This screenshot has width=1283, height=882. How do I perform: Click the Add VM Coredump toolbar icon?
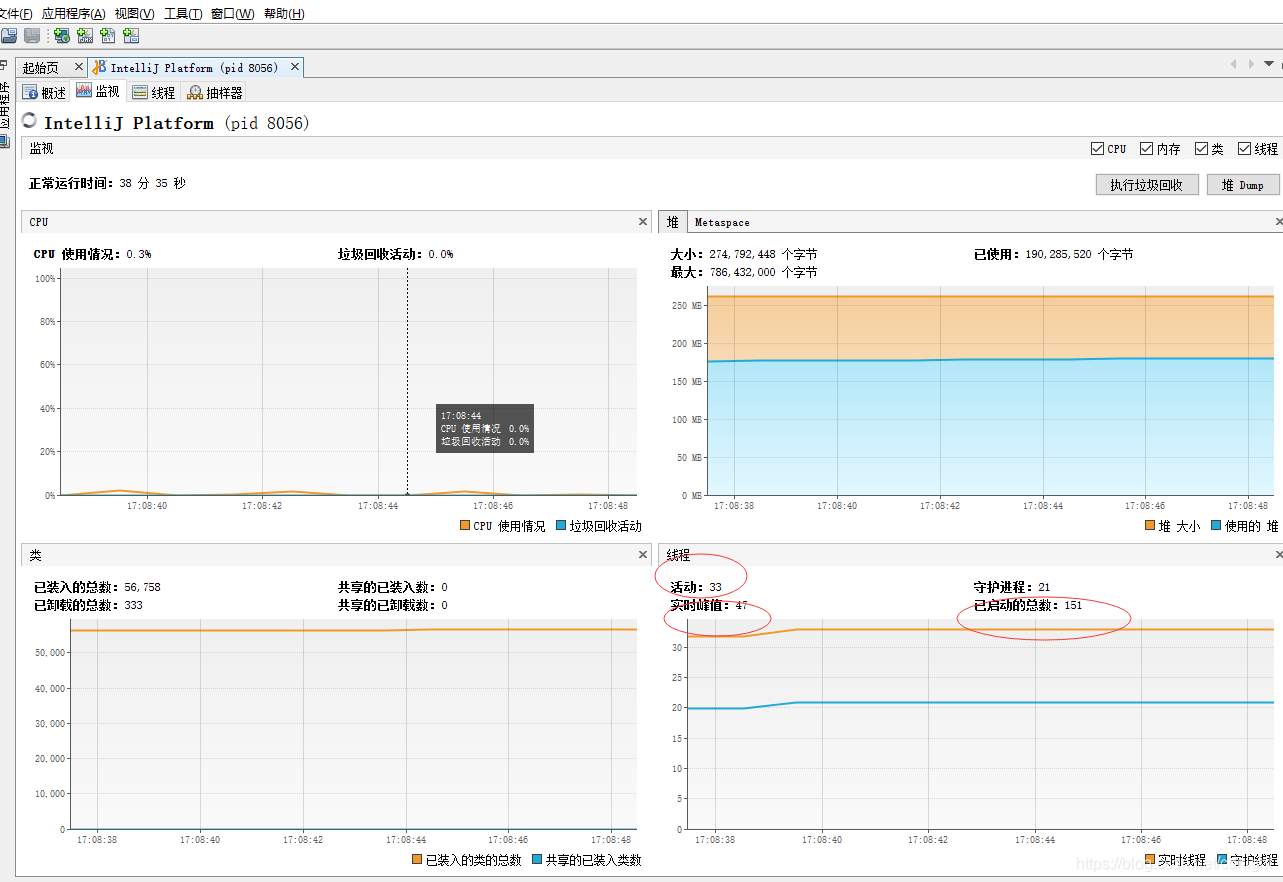(107, 36)
